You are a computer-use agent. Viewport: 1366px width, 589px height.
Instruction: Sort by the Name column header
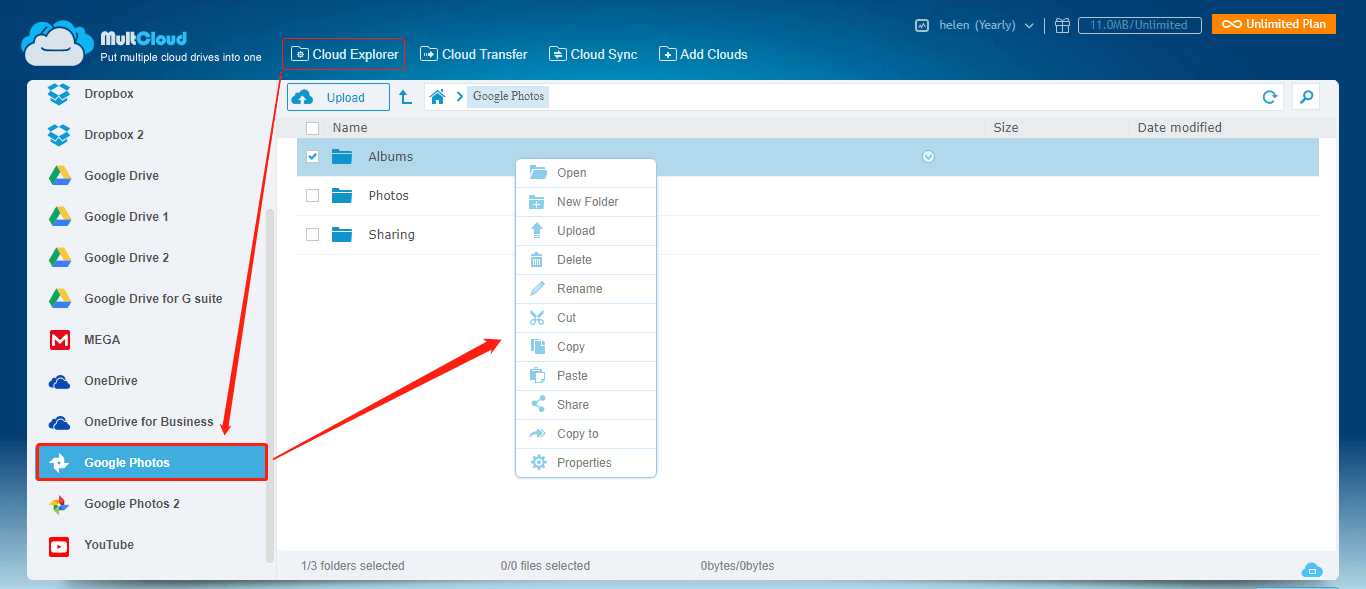pos(350,128)
